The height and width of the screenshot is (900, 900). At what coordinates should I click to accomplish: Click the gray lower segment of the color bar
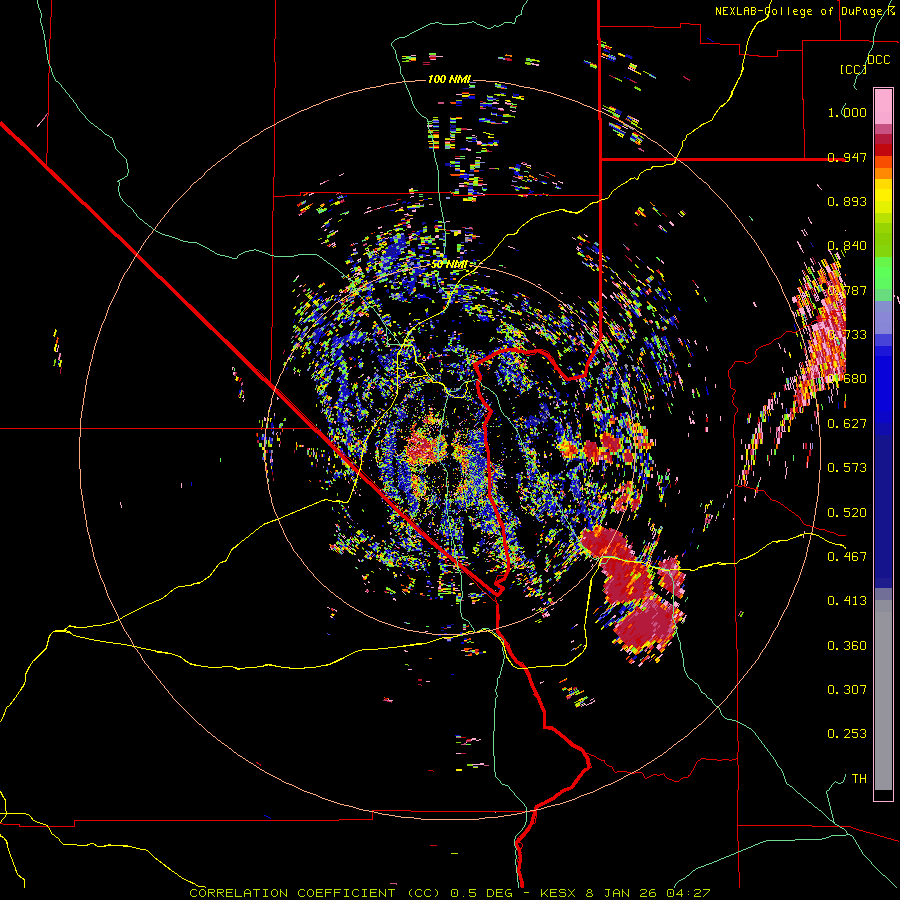click(x=883, y=695)
